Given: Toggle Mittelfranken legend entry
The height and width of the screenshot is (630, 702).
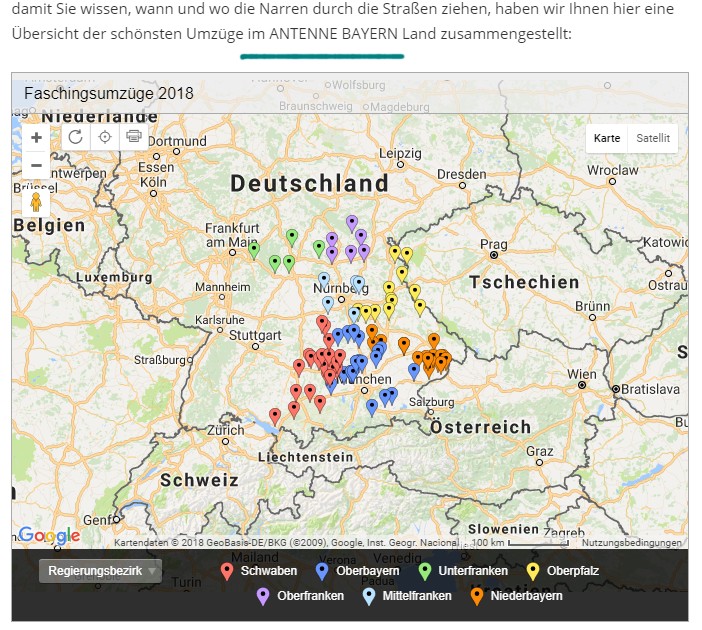Looking at the screenshot, I should click(x=407, y=596).
